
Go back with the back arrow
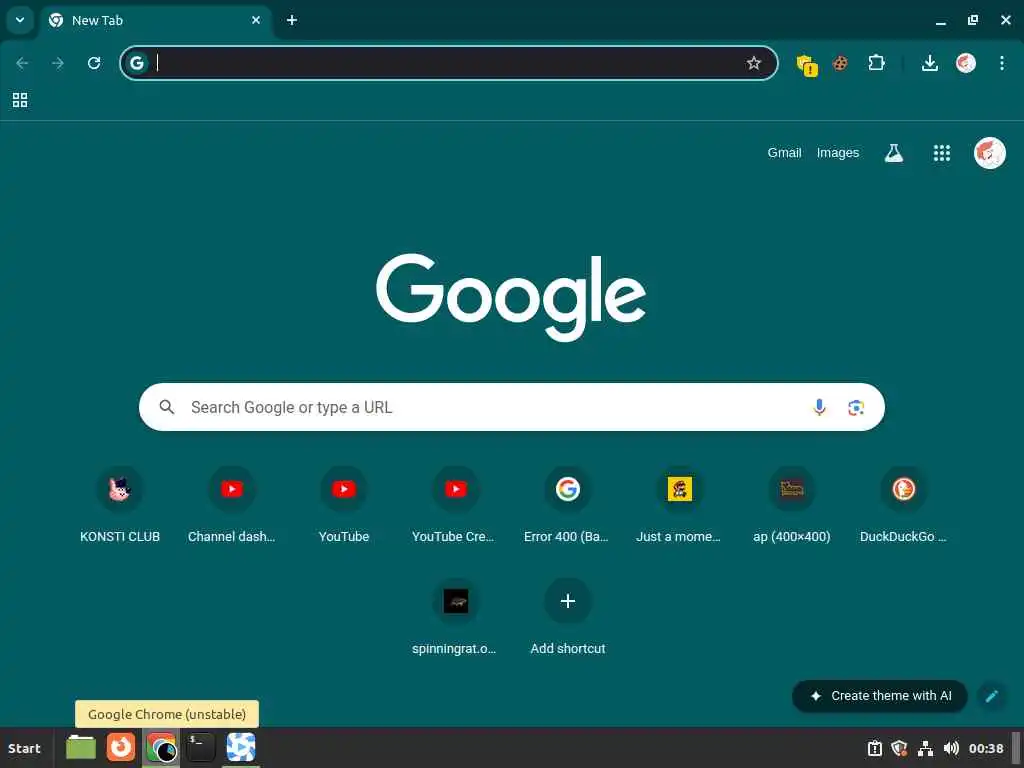pyautogui.click(x=22, y=63)
